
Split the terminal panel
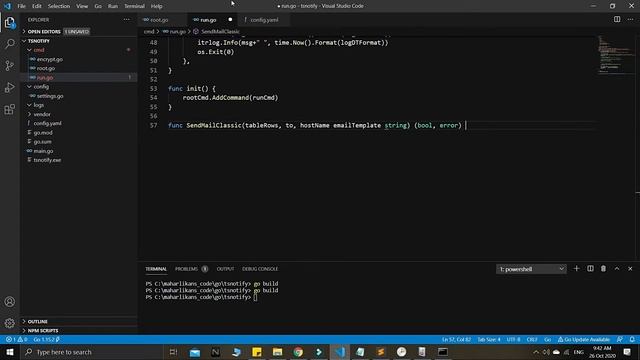coord(590,269)
